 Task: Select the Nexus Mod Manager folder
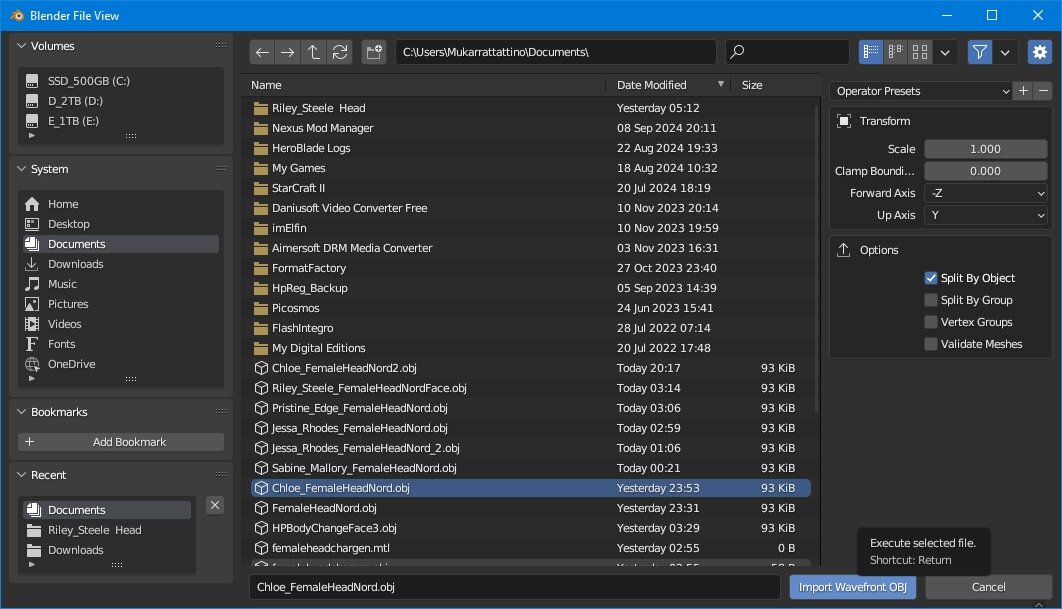[531, 128]
